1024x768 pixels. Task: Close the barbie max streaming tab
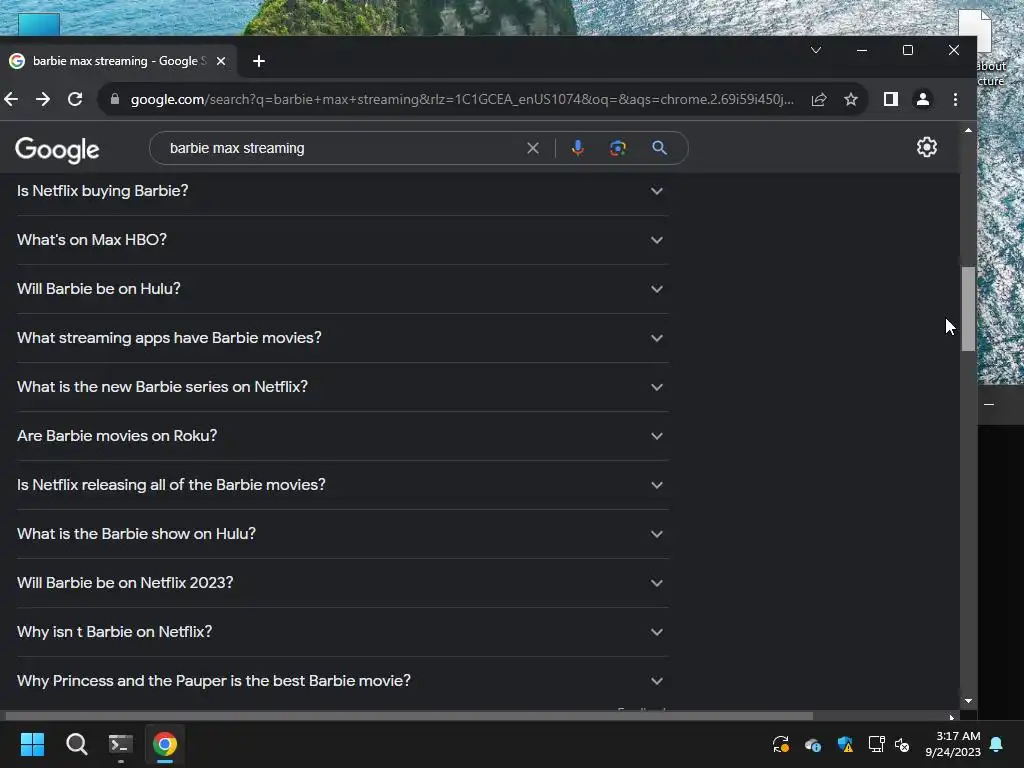pyautogui.click(x=221, y=61)
